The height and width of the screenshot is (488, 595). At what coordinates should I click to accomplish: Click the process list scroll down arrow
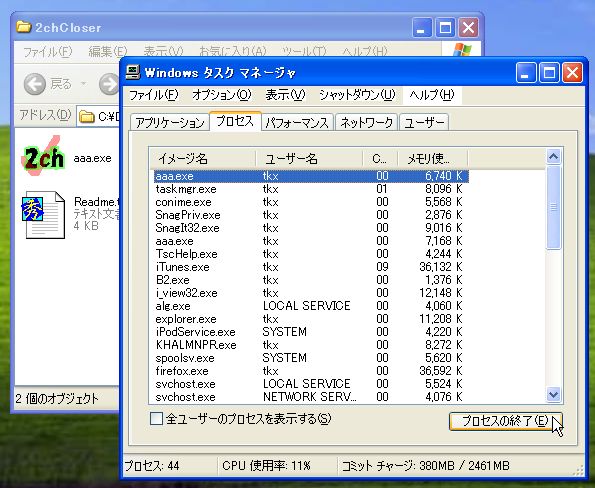pos(553,395)
